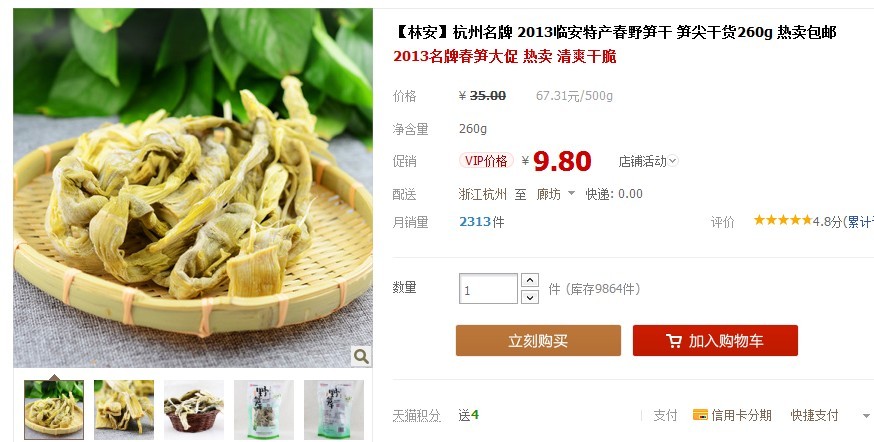Open the 廊坊 delivery destination dropdown
This screenshot has width=874, height=442.
click(555, 194)
